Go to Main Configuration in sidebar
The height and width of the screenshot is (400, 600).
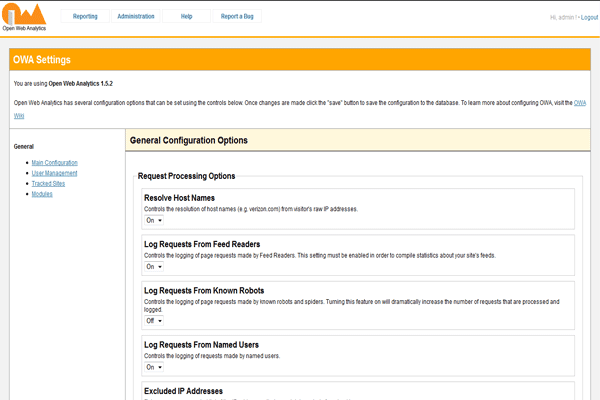click(x=54, y=162)
